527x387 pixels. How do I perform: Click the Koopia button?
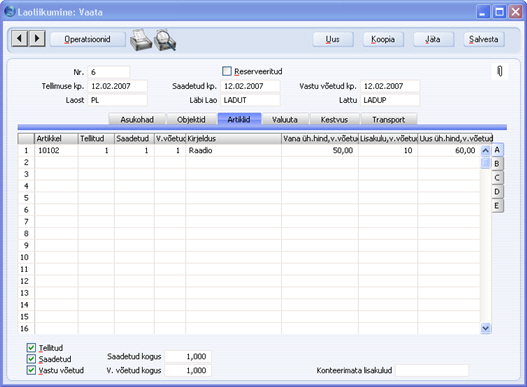tap(383, 39)
